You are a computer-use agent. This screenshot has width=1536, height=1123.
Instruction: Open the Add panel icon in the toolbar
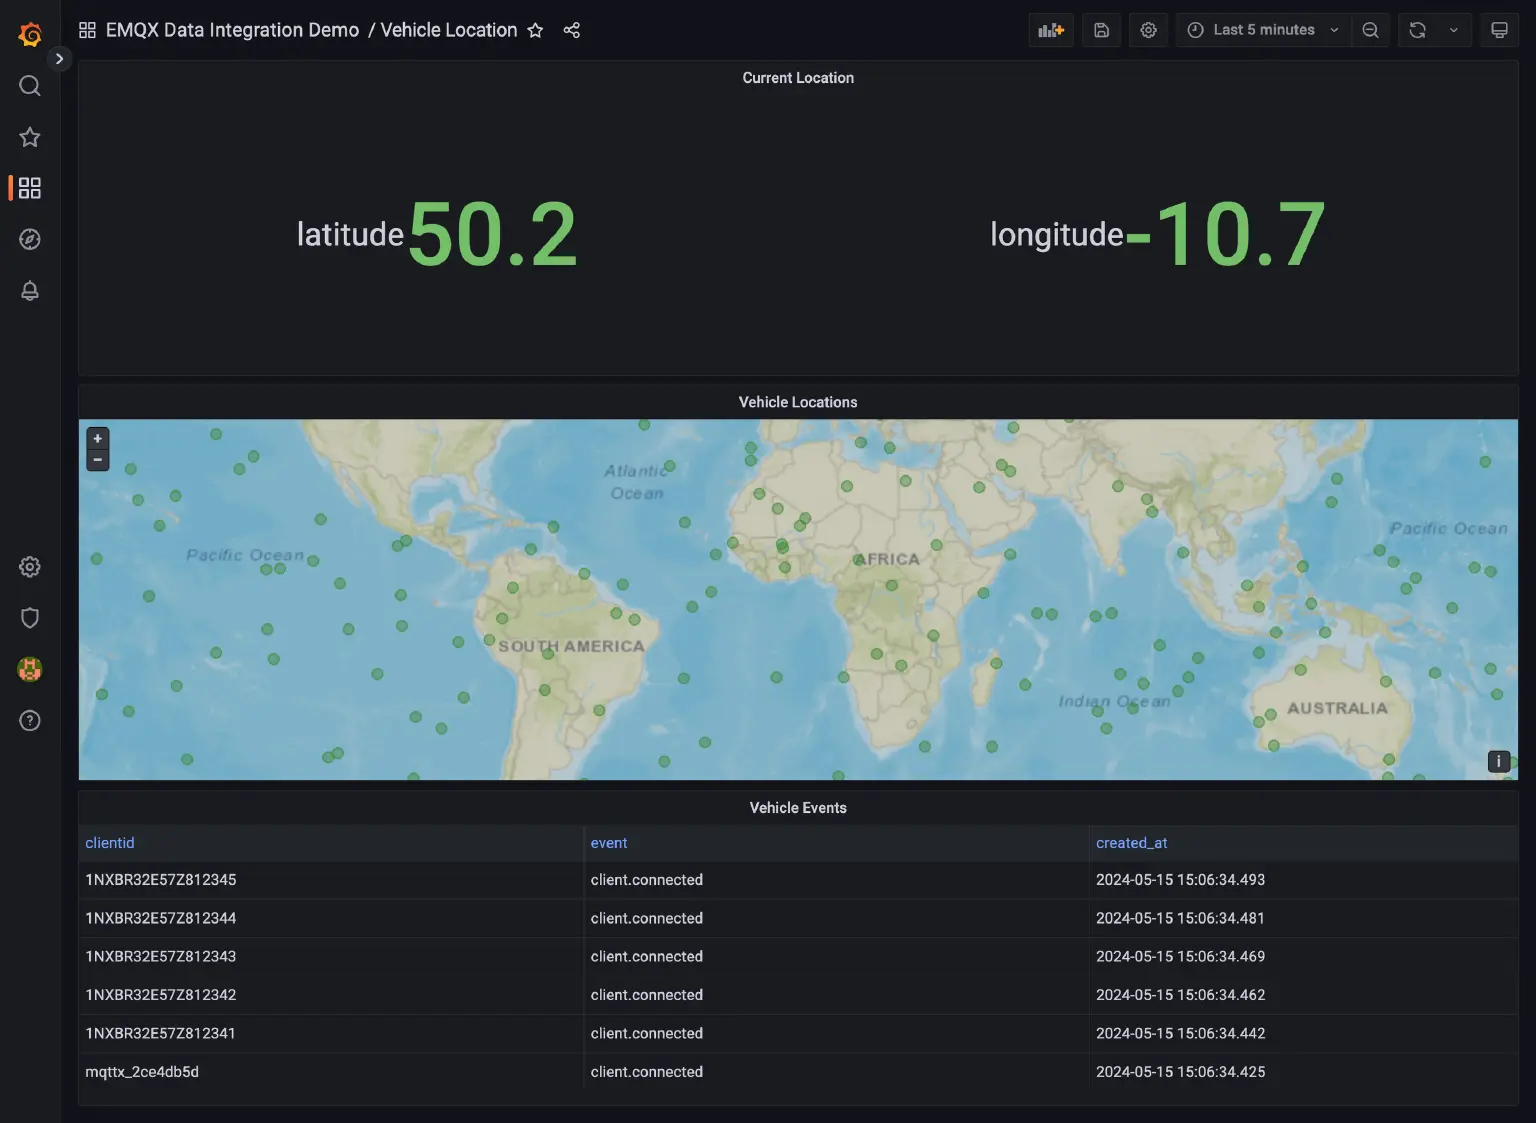click(x=1050, y=30)
